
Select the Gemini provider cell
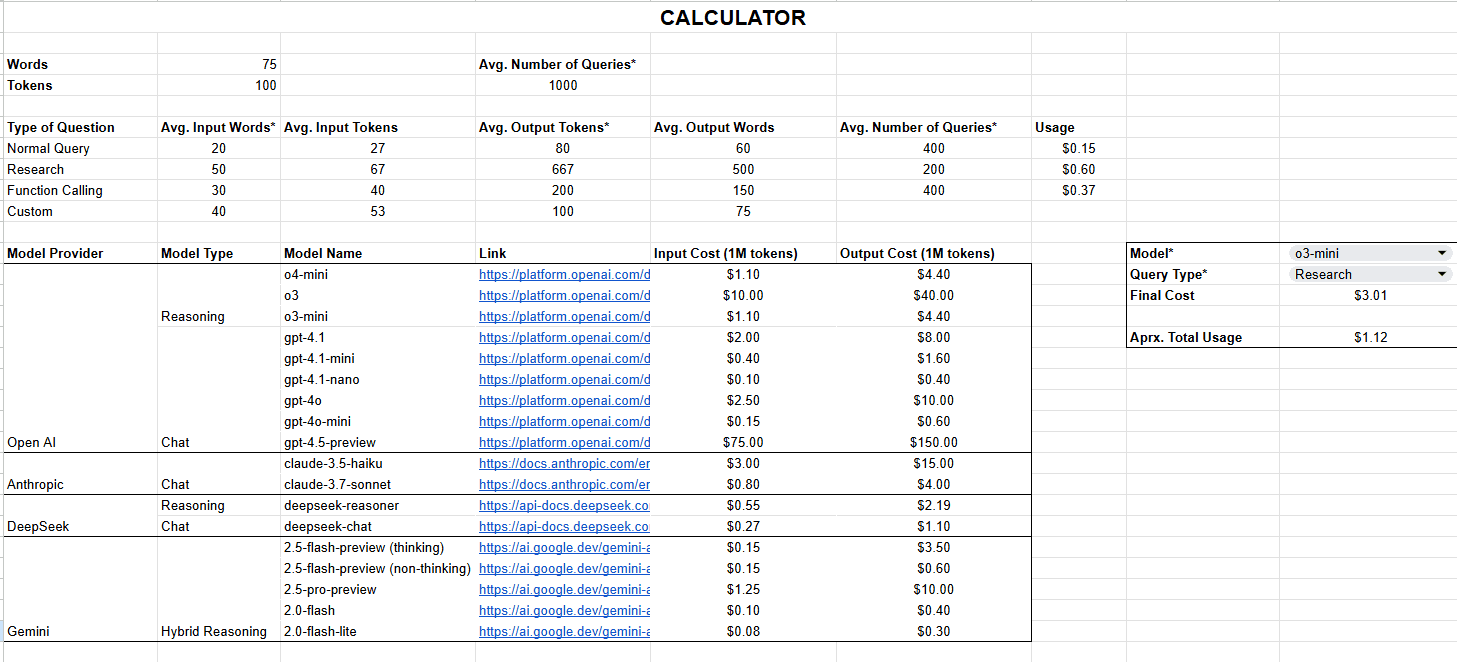click(28, 631)
